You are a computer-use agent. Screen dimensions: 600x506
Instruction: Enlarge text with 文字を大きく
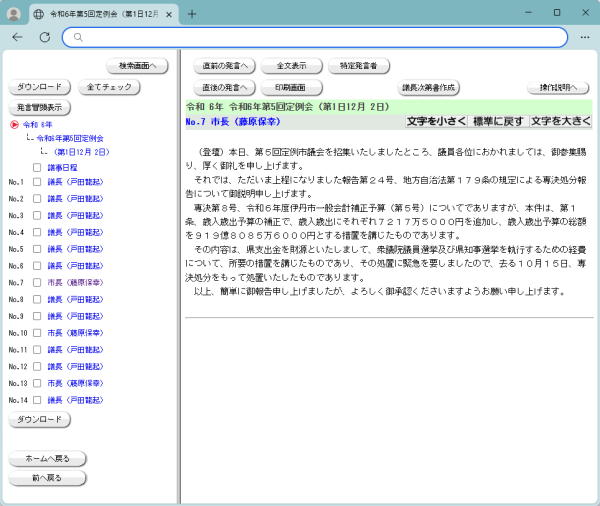pyautogui.click(x=561, y=121)
